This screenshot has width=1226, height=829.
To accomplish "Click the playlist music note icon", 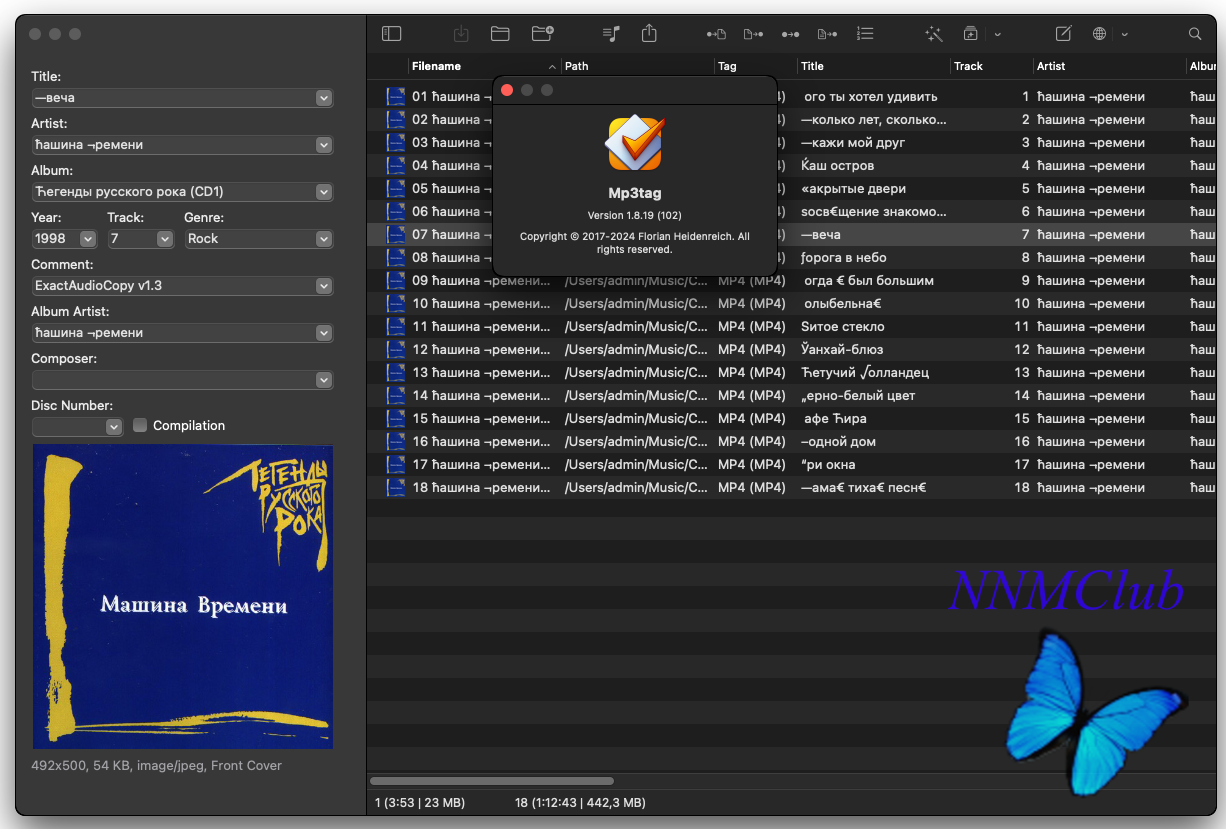I will point(612,34).
